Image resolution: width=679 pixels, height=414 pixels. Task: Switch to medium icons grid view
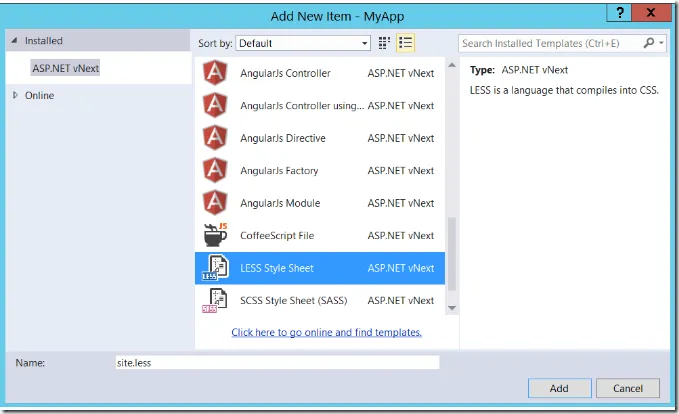[383, 43]
